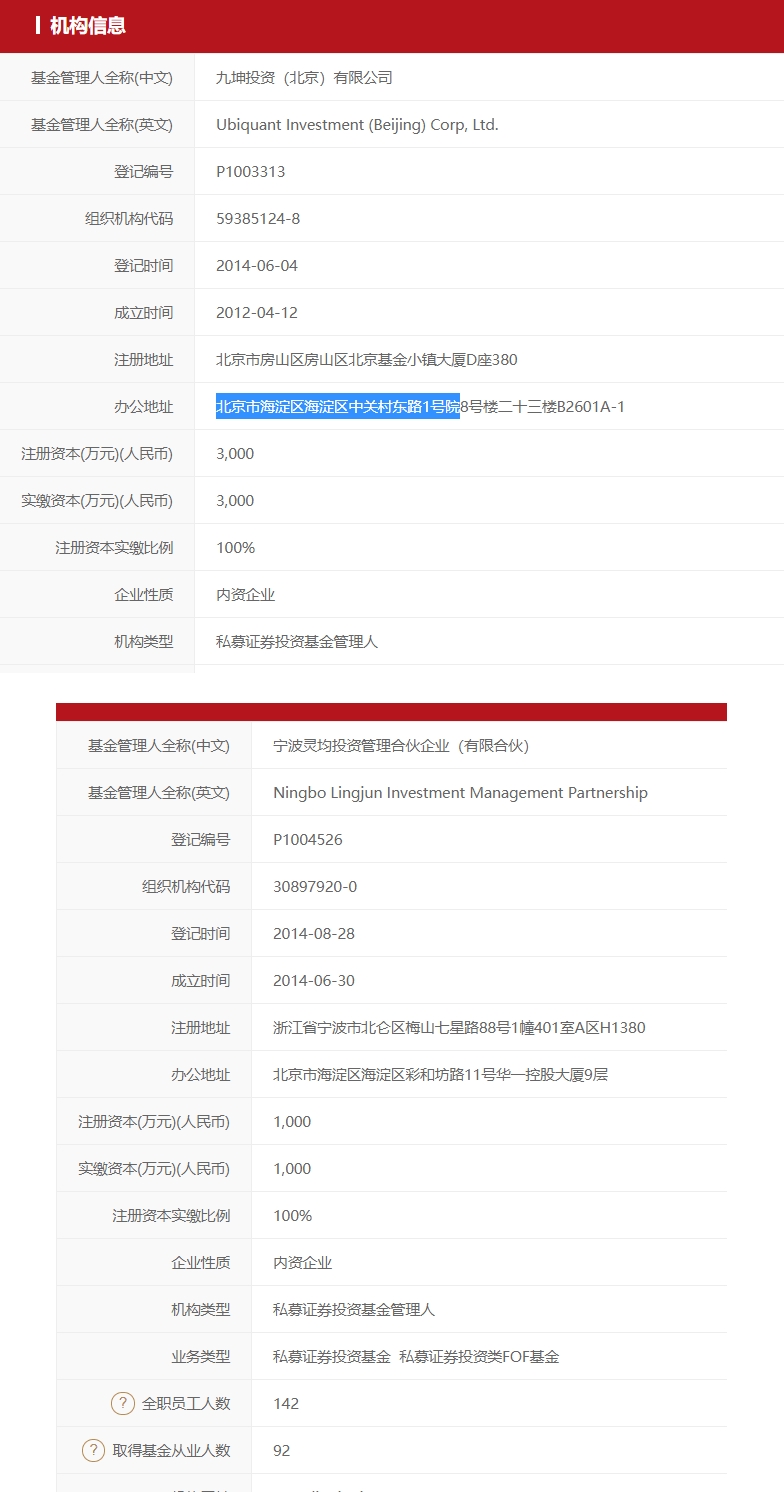Click the 业务类型 row label

[x=200, y=1356]
